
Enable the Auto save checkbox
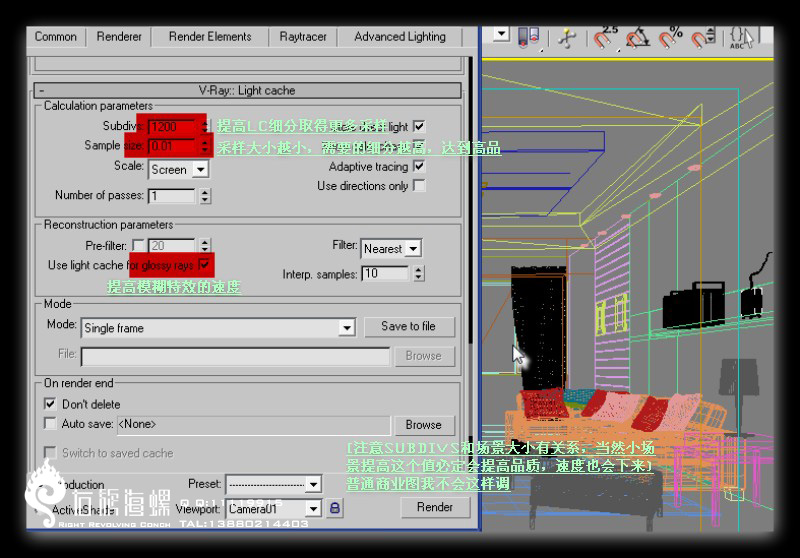pyautogui.click(x=50, y=423)
